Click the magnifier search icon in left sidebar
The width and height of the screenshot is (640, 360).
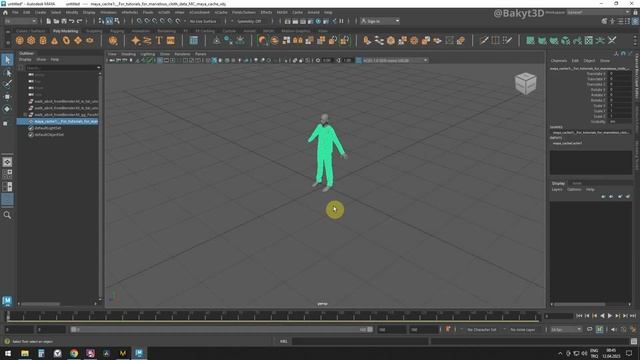7,215
